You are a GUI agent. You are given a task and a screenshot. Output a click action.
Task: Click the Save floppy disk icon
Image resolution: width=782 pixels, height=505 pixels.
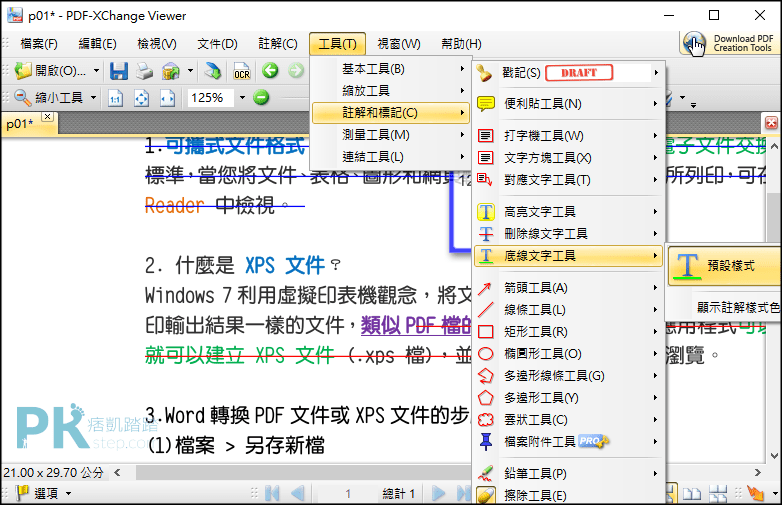pos(119,71)
